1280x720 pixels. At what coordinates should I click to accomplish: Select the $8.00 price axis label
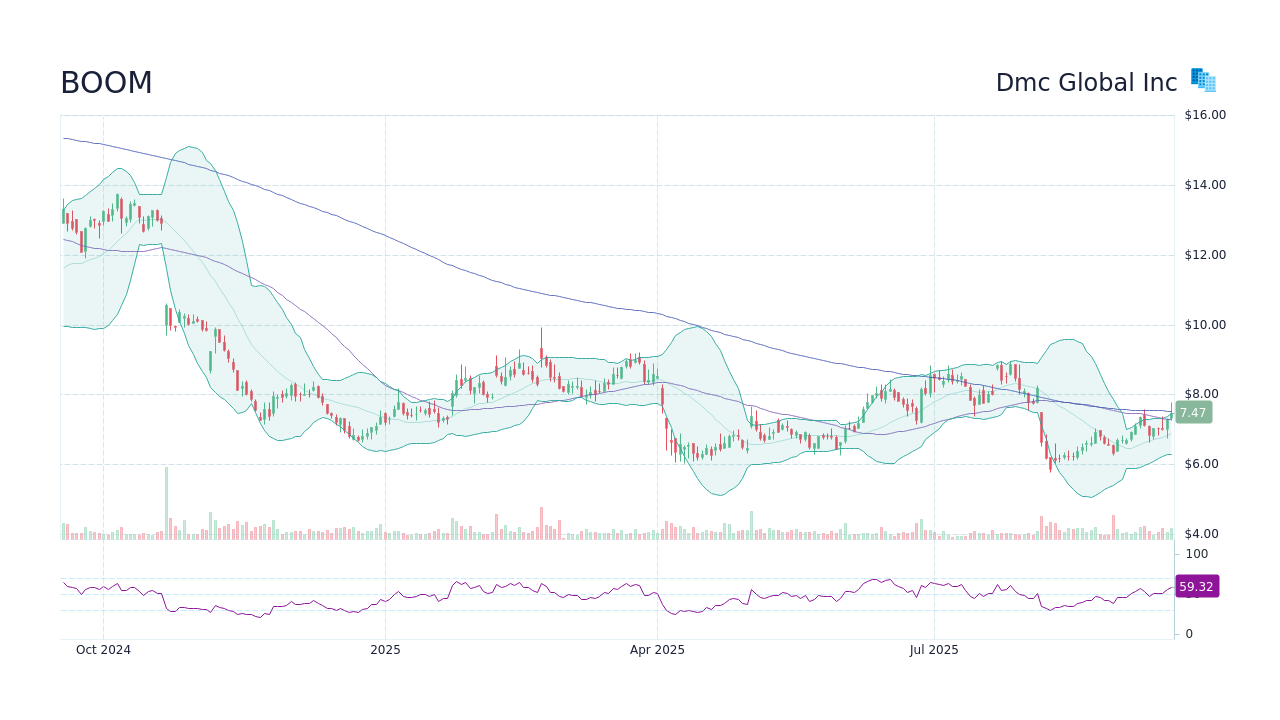pyautogui.click(x=1201, y=394)
